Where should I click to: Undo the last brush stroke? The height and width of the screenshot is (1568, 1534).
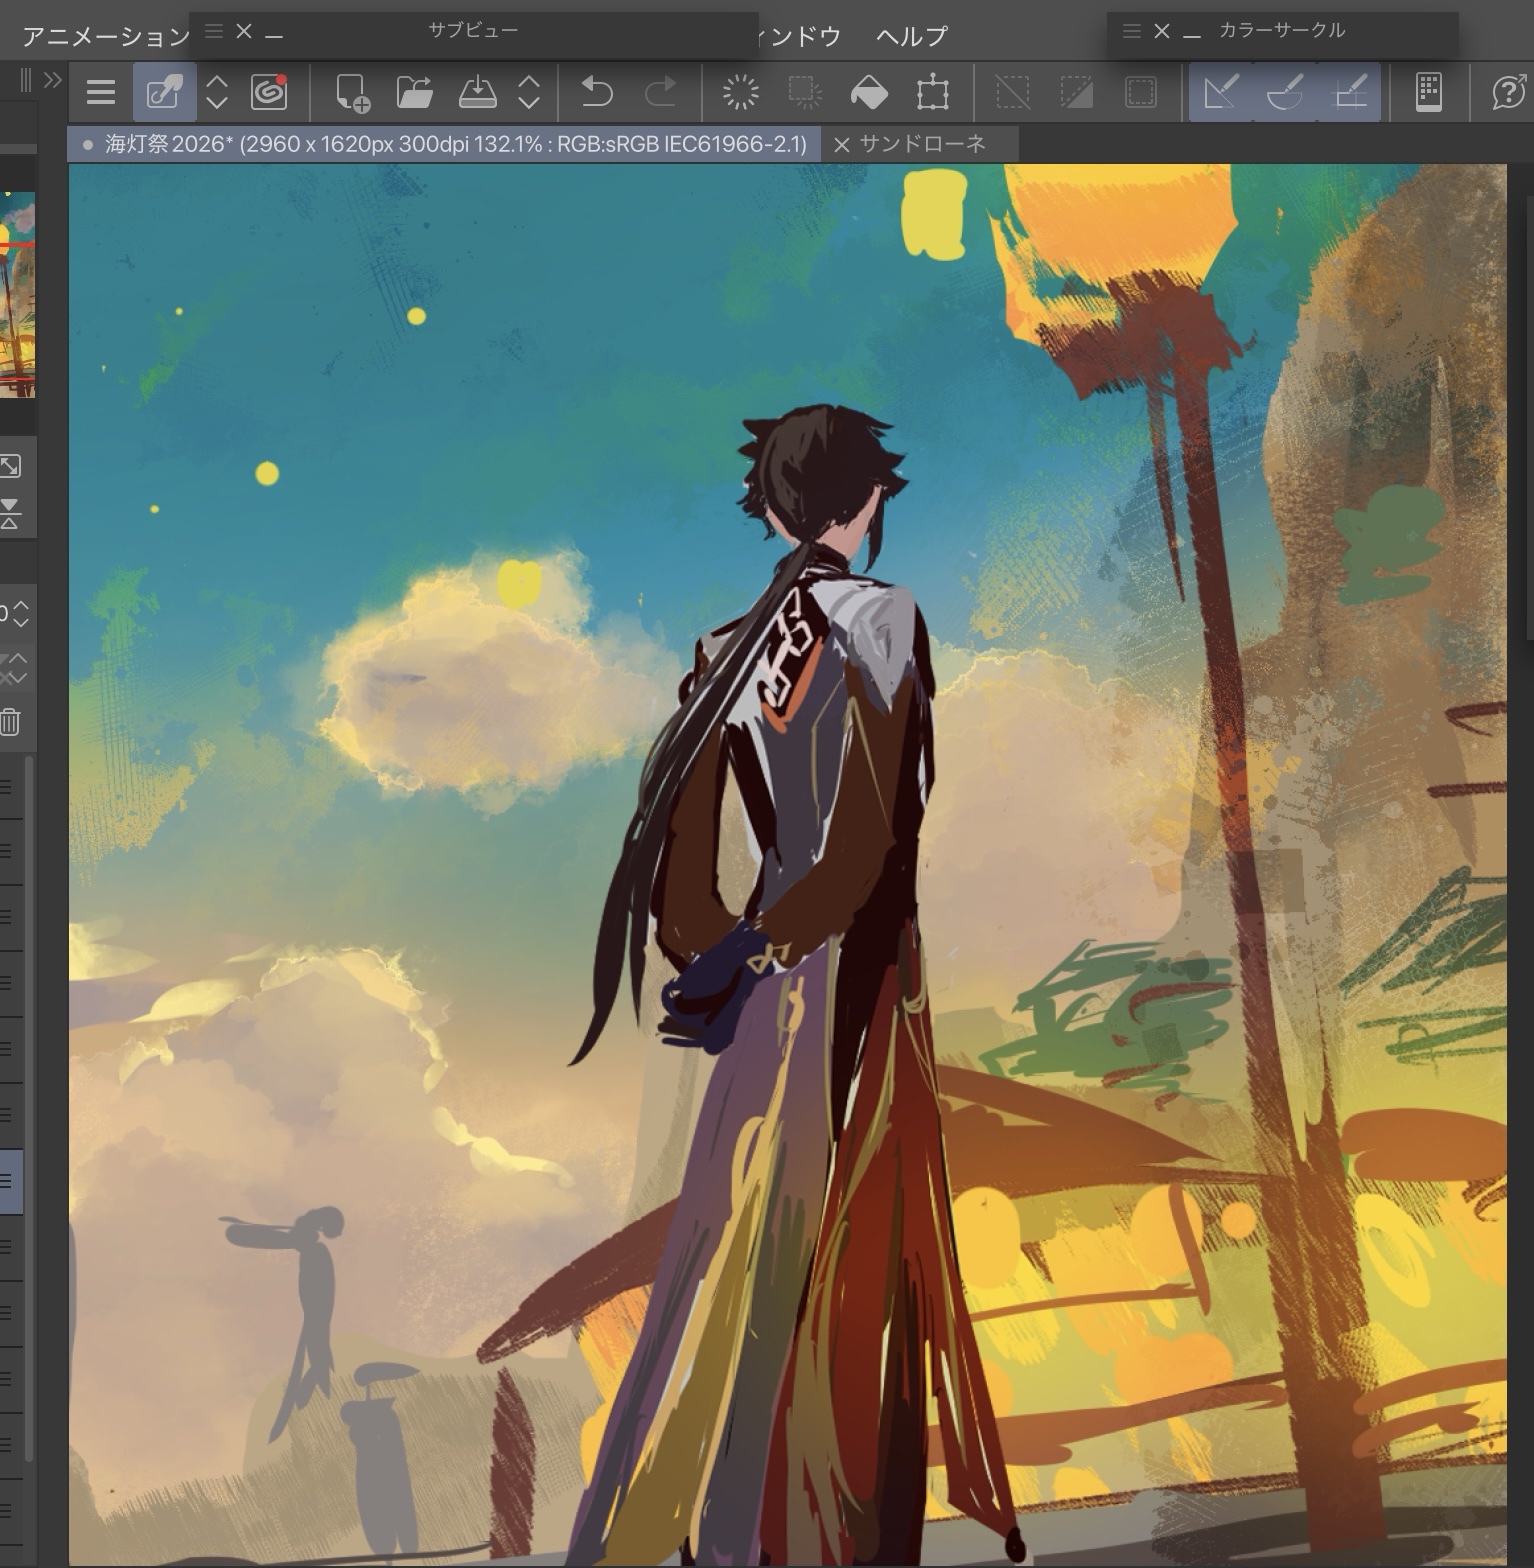pos(597,93)
